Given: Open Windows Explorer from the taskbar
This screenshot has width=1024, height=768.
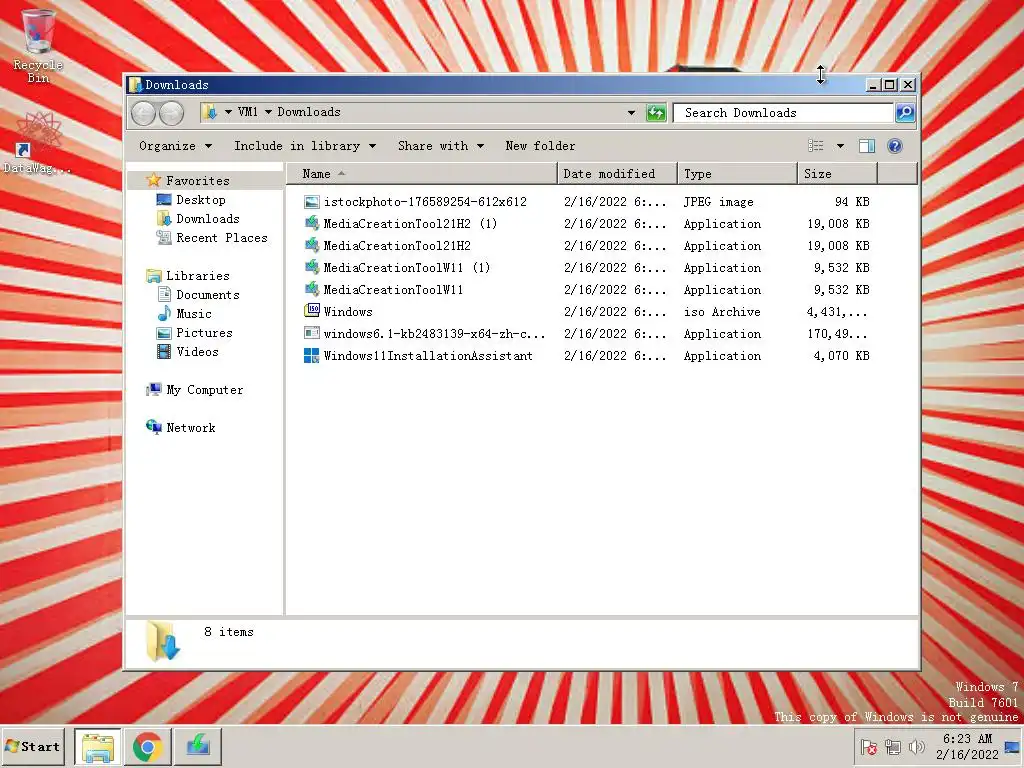Looking at the screenshot, I should 97,746.
